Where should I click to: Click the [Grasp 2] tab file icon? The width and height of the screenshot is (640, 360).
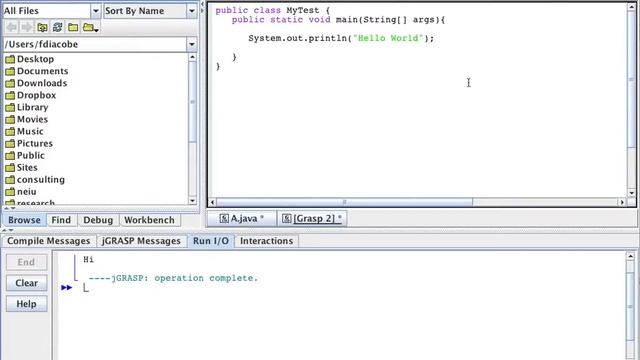[287, 218]
